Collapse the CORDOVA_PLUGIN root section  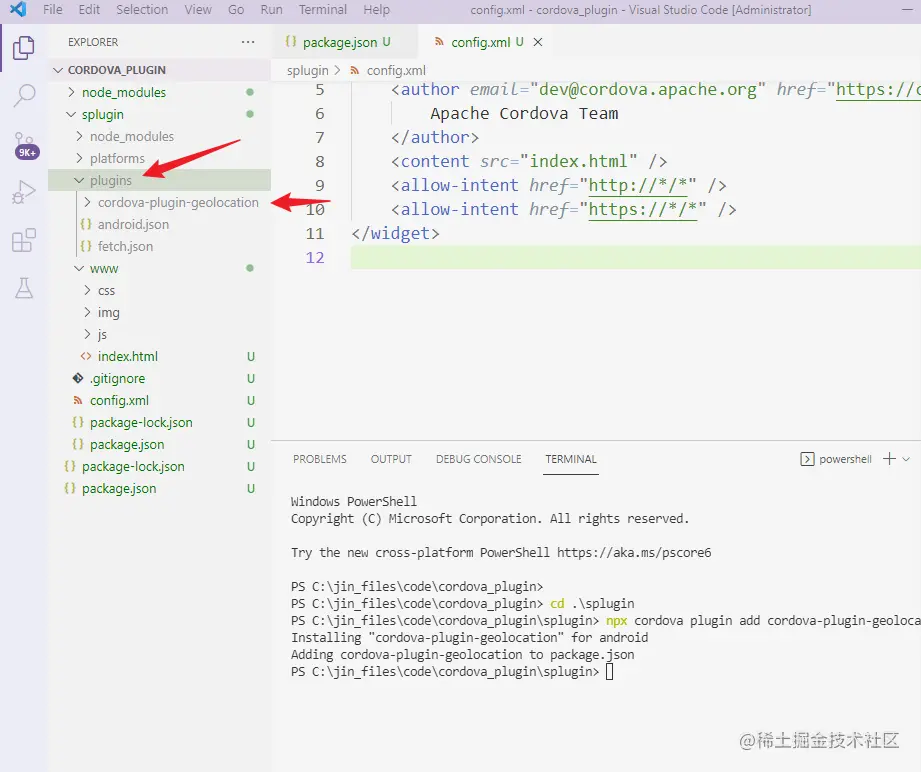point(160,70)
